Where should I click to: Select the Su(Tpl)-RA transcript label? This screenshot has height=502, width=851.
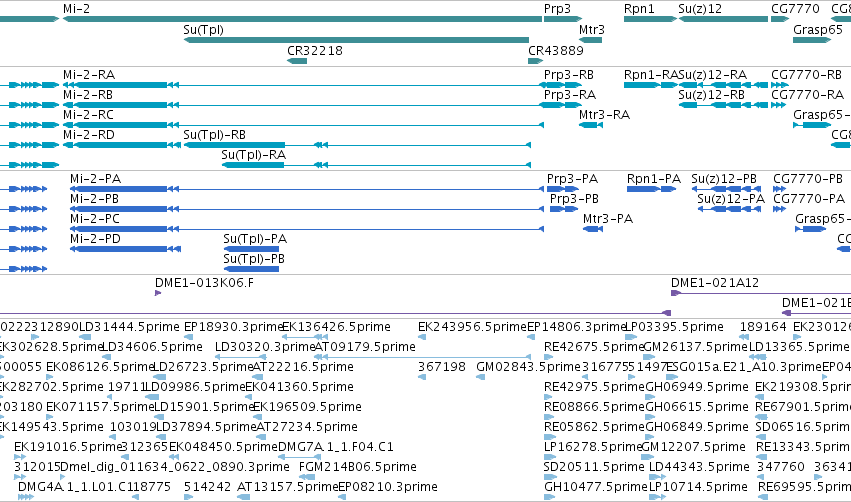[253, 155]
